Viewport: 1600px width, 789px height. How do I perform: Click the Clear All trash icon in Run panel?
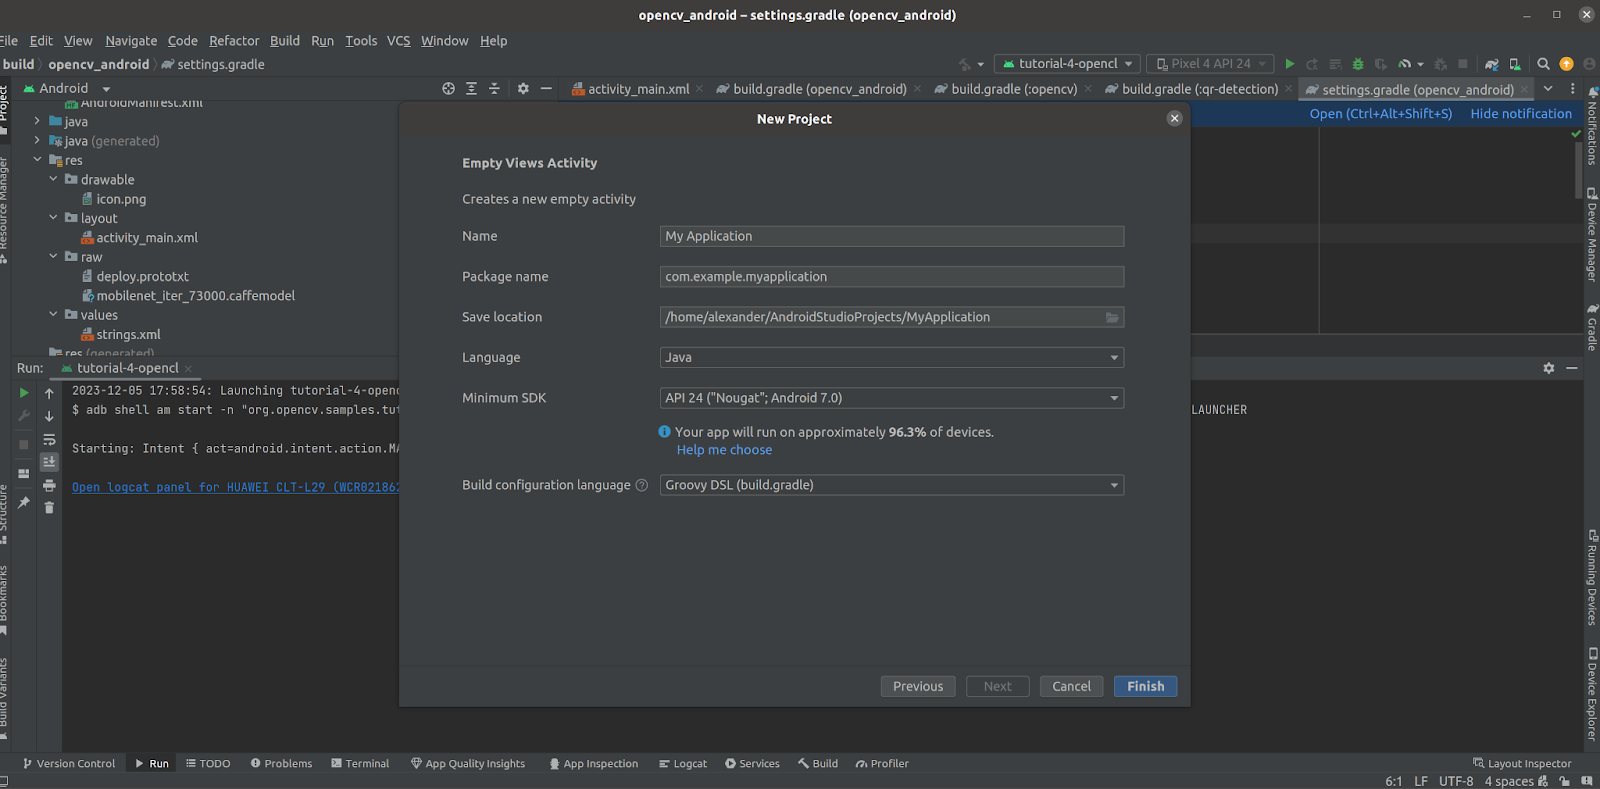(x=49, y=508)
